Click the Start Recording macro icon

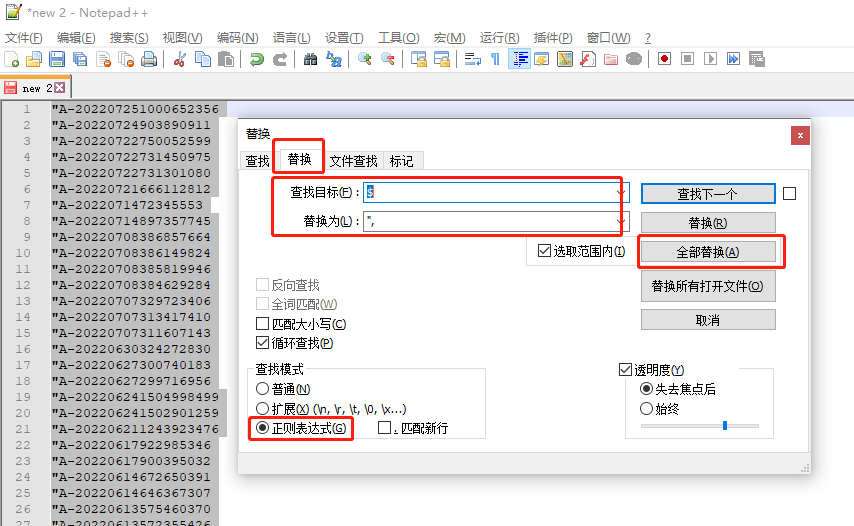click(x=664, y=59)
